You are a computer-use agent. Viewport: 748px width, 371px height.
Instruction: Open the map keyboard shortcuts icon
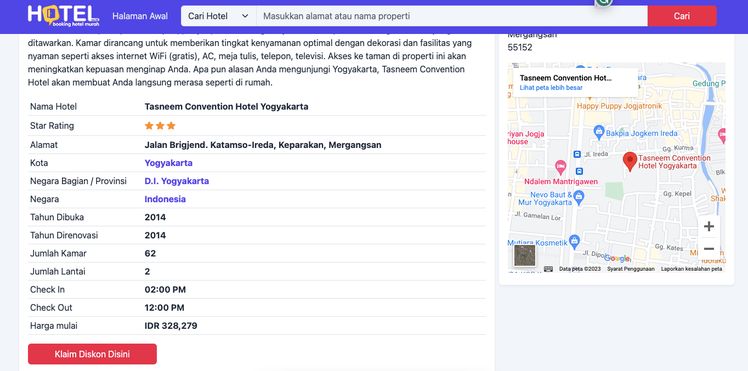click(548, 269)
